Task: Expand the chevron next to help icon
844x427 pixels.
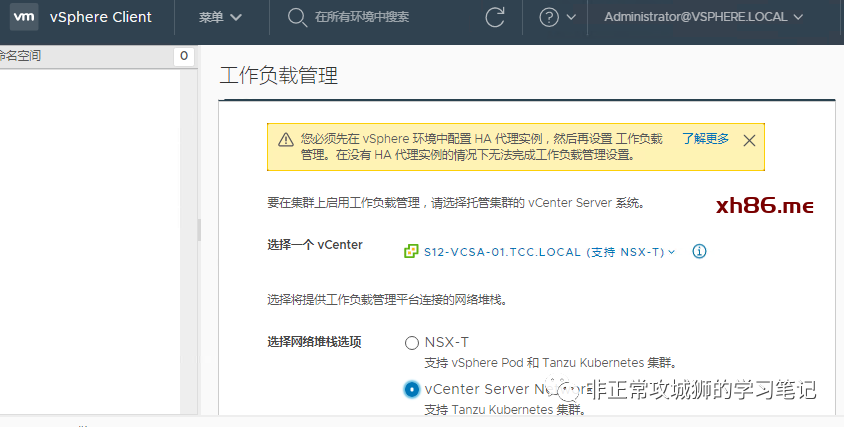Action: point(571,17)
